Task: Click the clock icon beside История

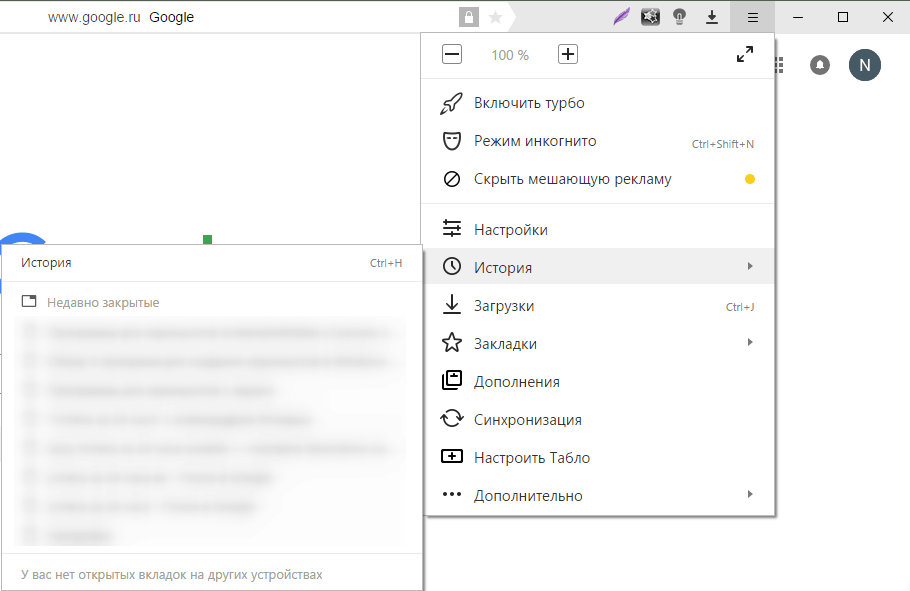Action: [452, 266]
